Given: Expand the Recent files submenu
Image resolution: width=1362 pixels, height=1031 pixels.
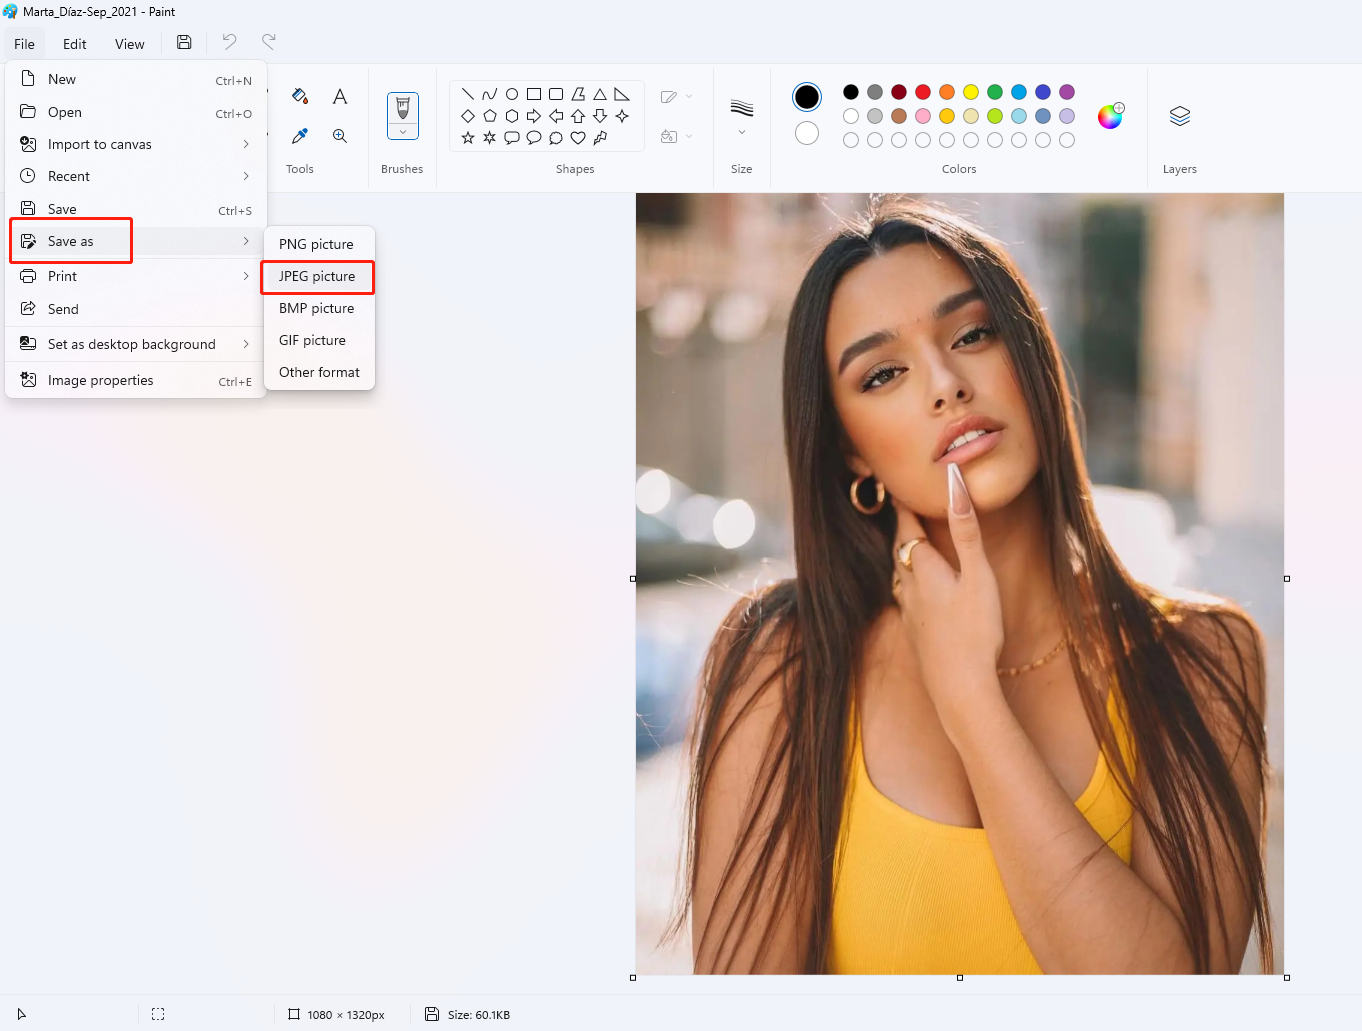Looking at the screenshot, I should point(136,176).
